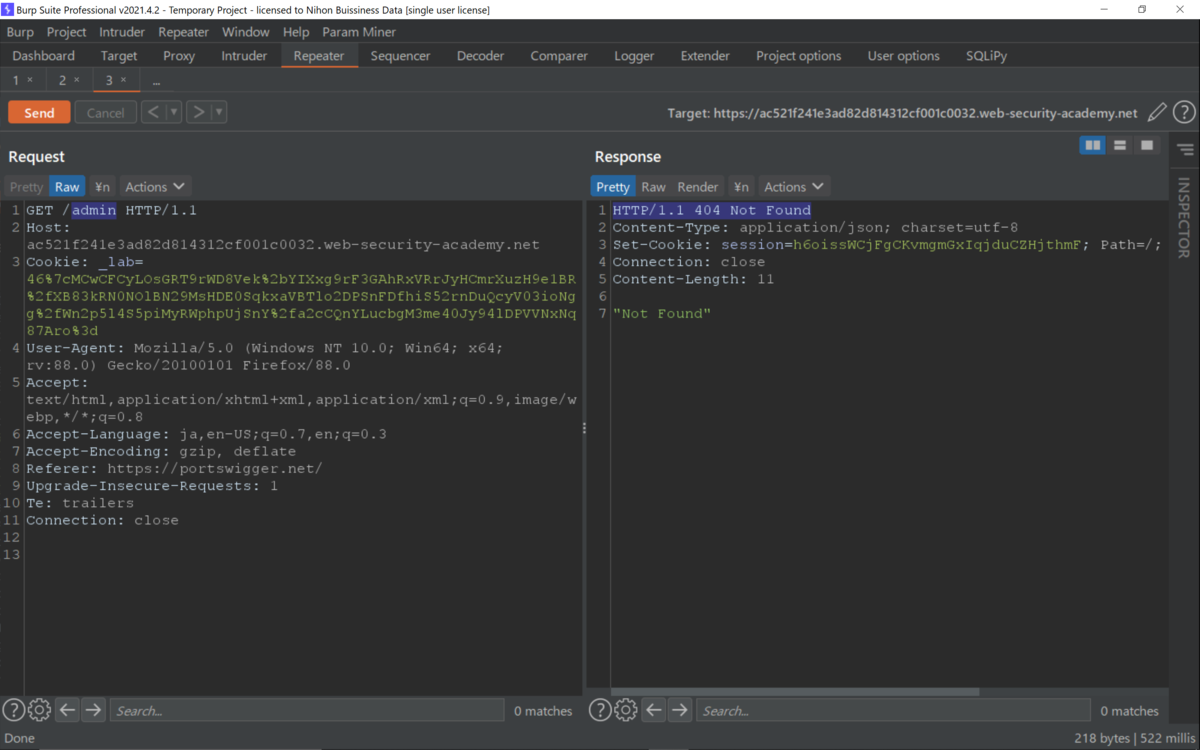Select the combined tab layout icon
This screenshot has width=1200, height=750.
[1147, 146]
